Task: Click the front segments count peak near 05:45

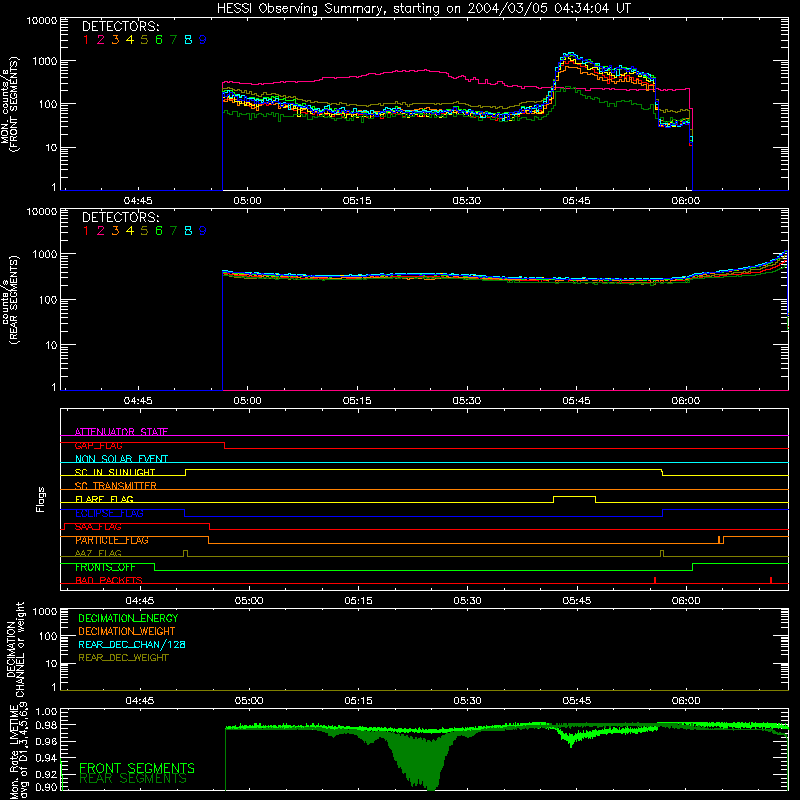Action: coord(571,55)
